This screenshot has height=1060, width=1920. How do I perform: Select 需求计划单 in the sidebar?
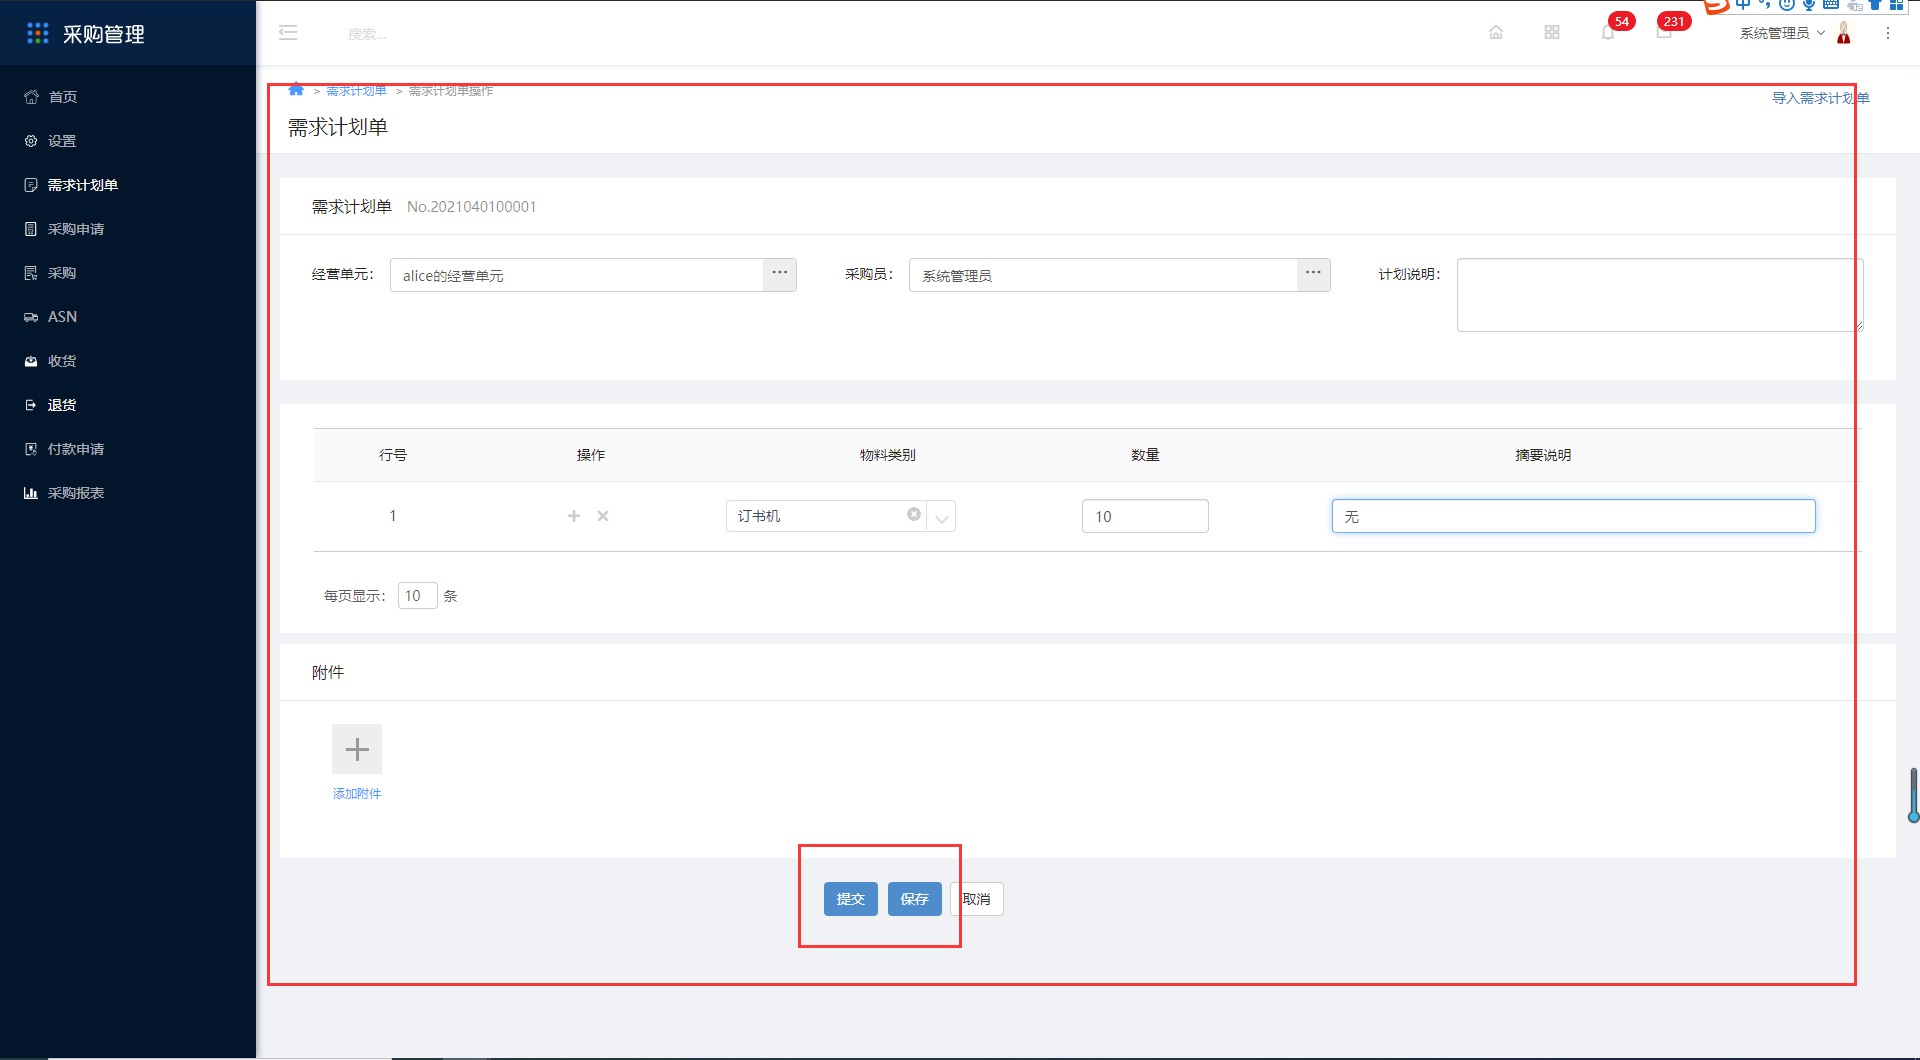tap(83, 185)
